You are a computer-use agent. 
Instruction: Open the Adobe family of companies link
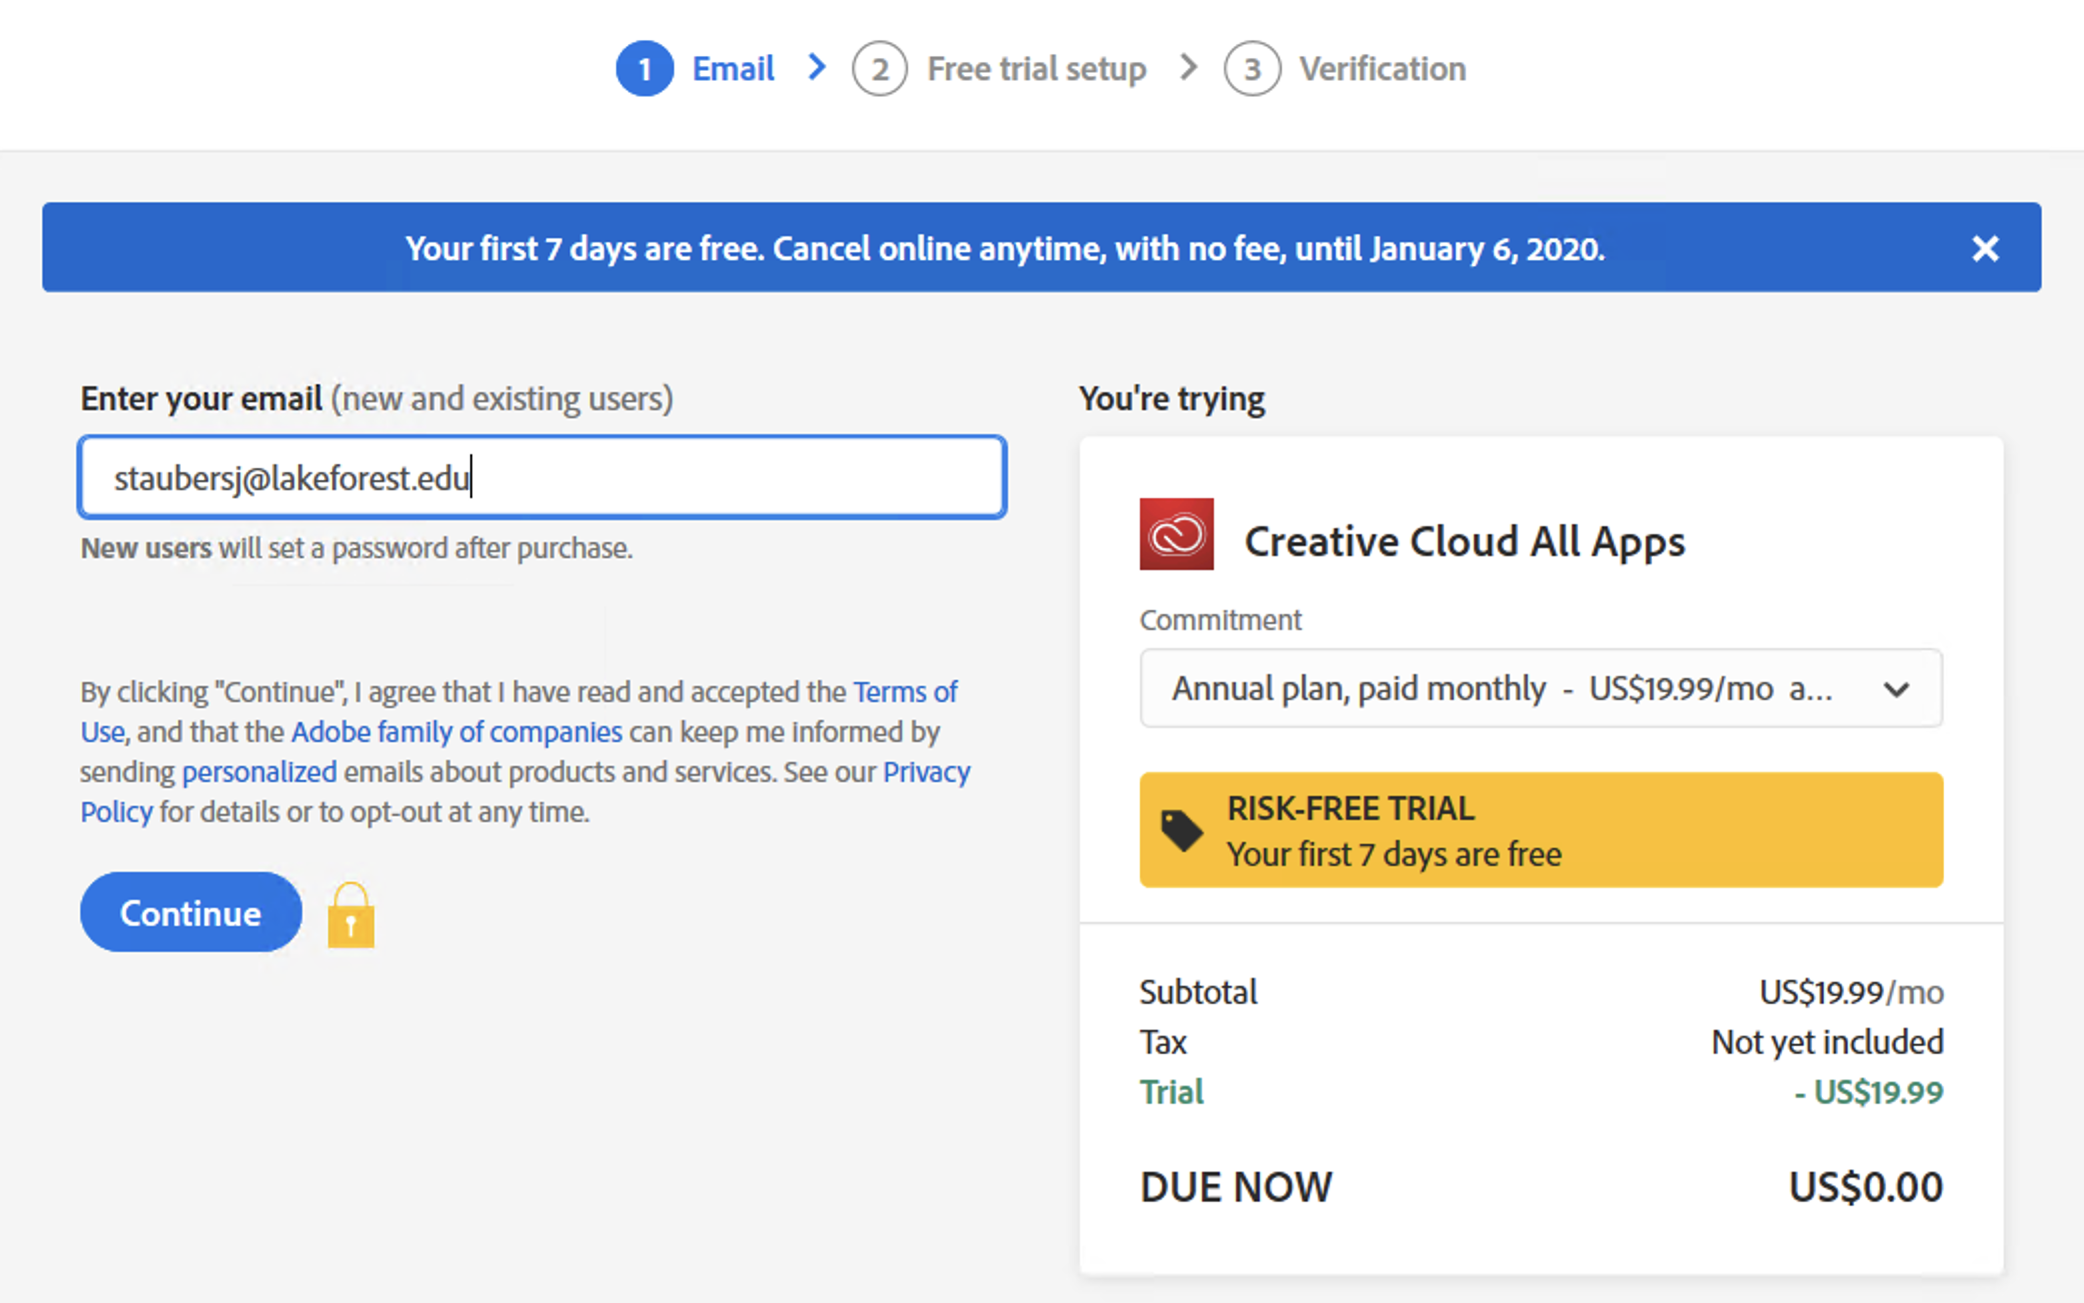click(456, 732)
